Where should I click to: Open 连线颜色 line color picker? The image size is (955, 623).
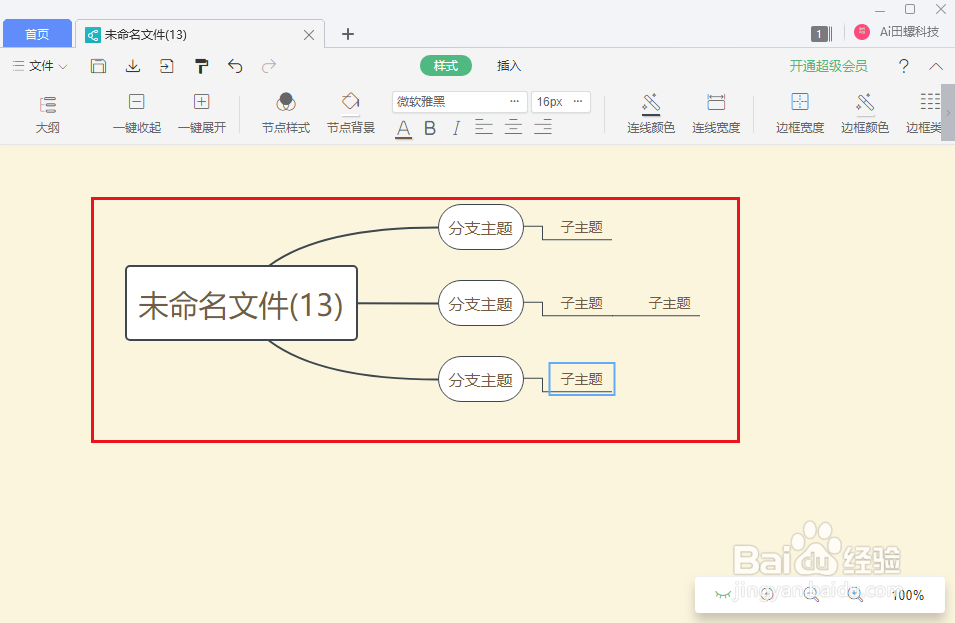click(651, 113)
